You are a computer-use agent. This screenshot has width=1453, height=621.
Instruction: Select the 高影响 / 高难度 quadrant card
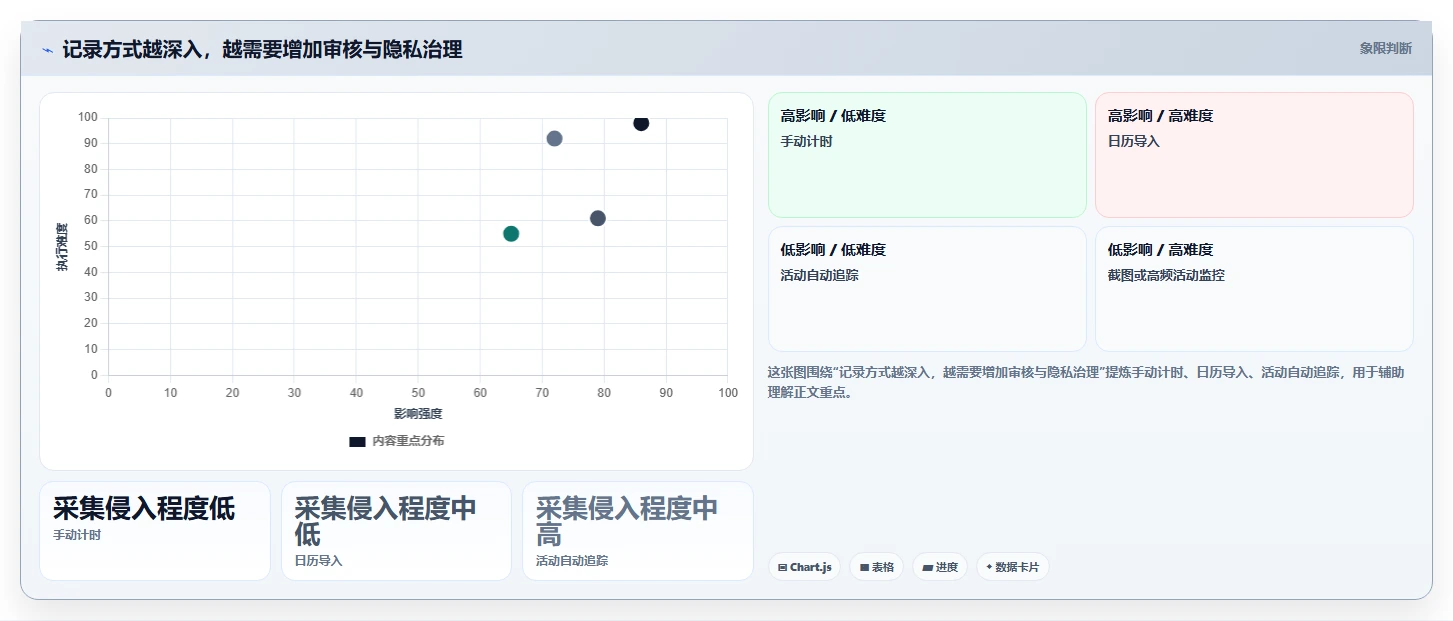tap(1254, 155)
